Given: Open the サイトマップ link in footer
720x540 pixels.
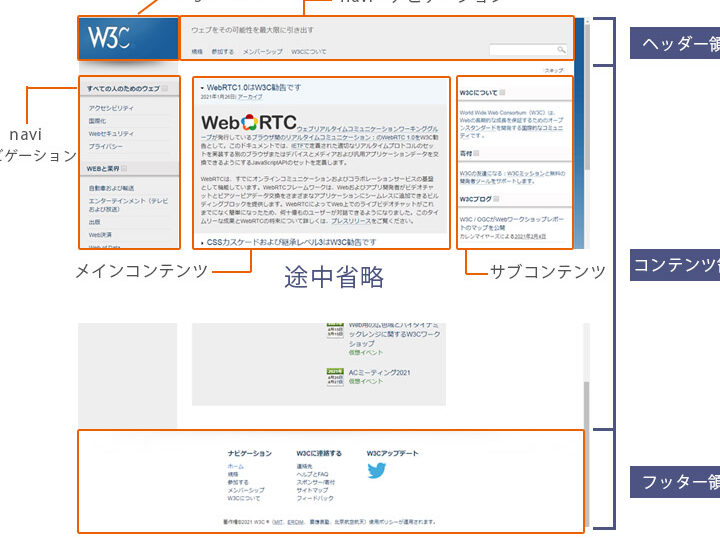Looking at the screenshot, I should click(x=308, y=490).
